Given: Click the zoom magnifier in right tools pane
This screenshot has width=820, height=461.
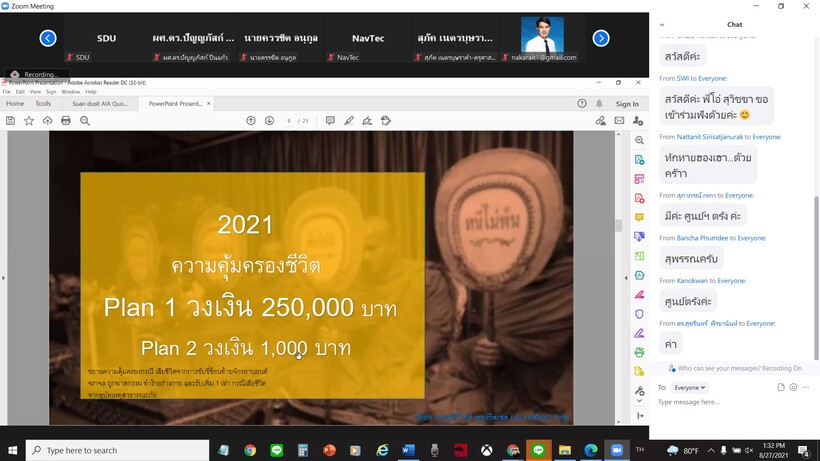Looking at the screenshot, I should tap(639, 140).
